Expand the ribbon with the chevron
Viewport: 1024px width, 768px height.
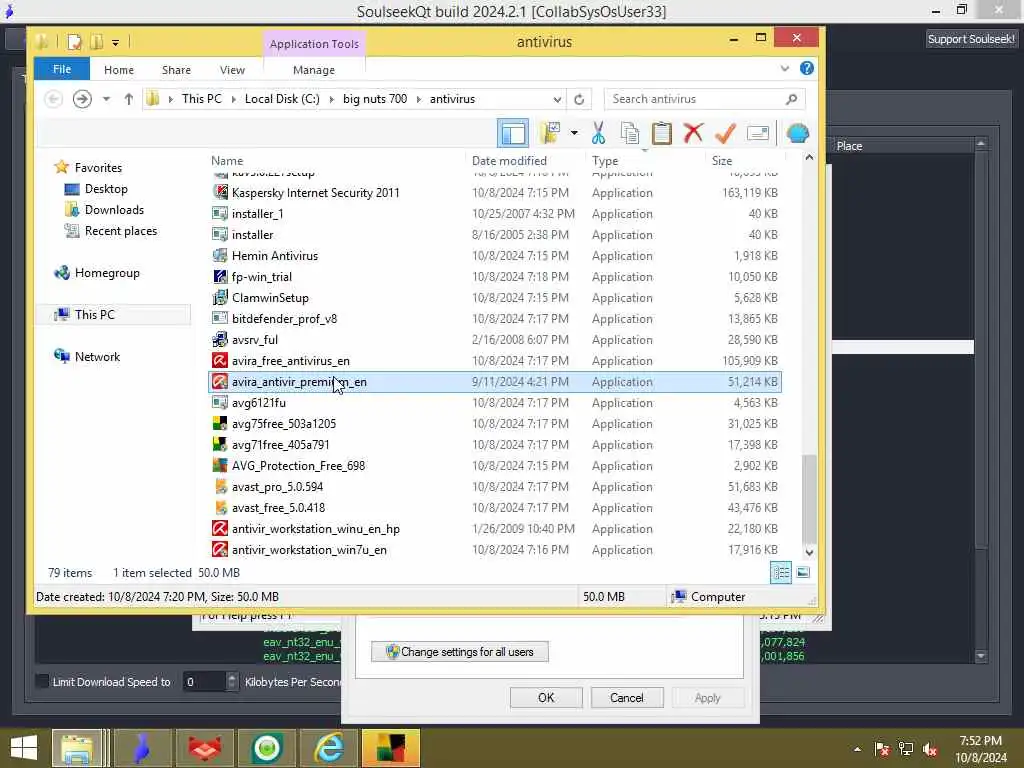point(784,68)
